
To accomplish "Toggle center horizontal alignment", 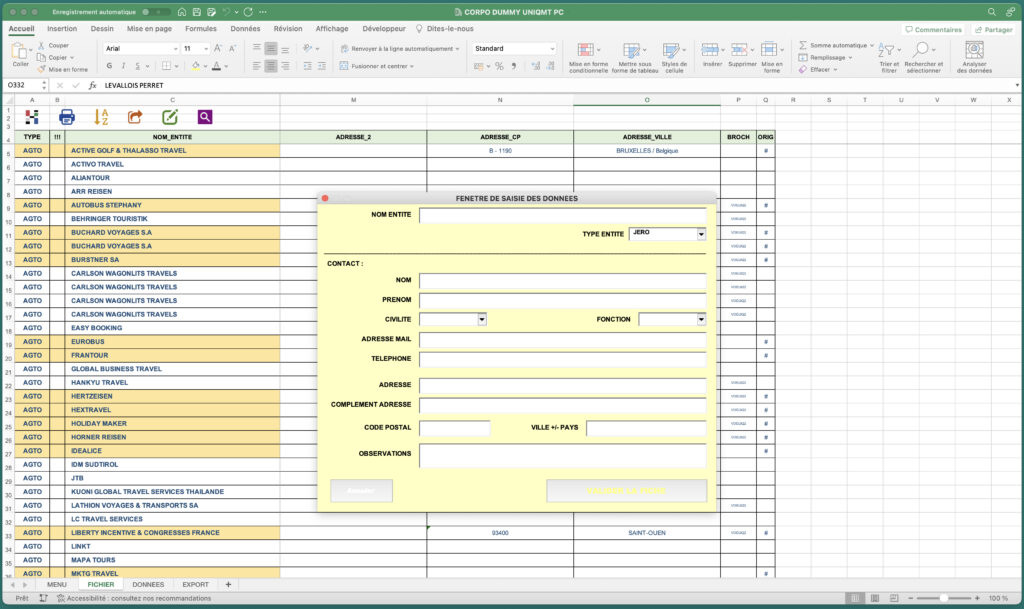I will (270, 66).
